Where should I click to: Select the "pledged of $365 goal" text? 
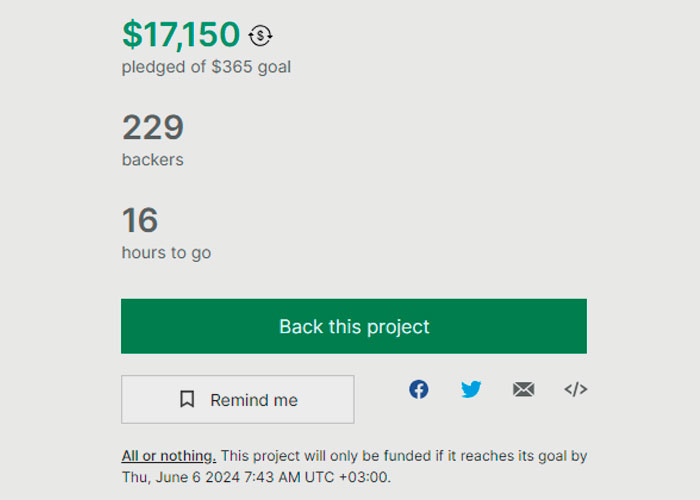click(206, 68)
